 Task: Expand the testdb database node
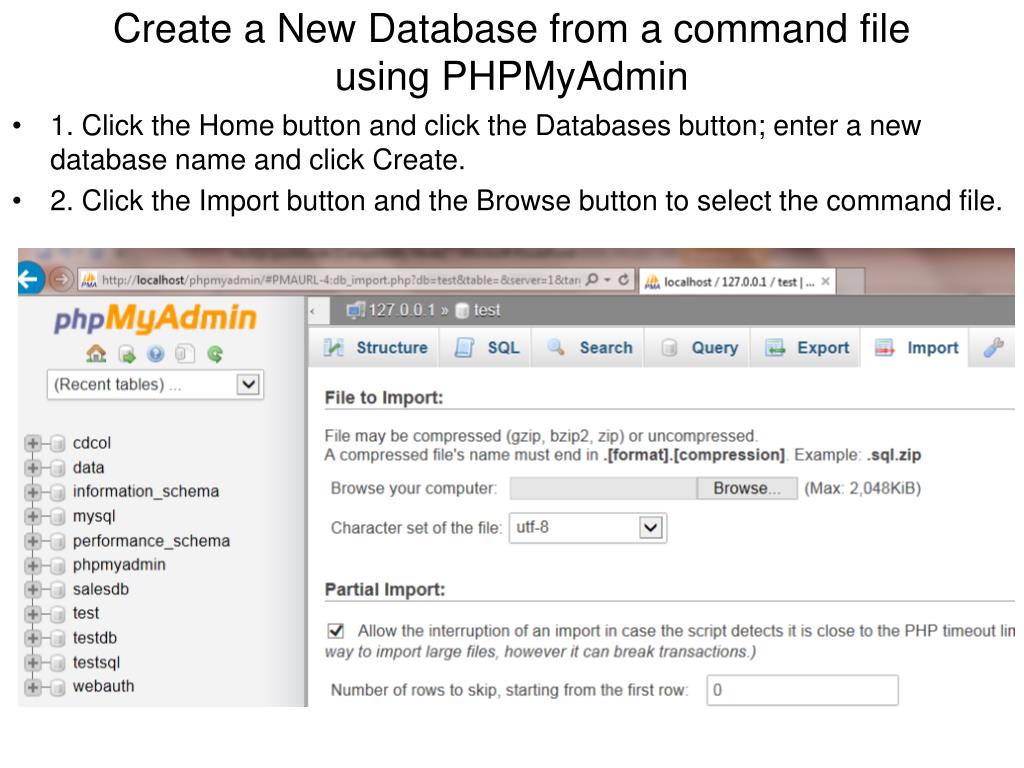point(32,638)
